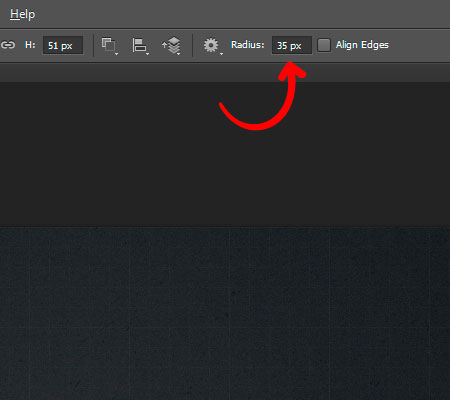Image resolution: width=450 pixels, height=400 pixels.
Task: Open the Path alignment icon
Action: coord(140,45)
